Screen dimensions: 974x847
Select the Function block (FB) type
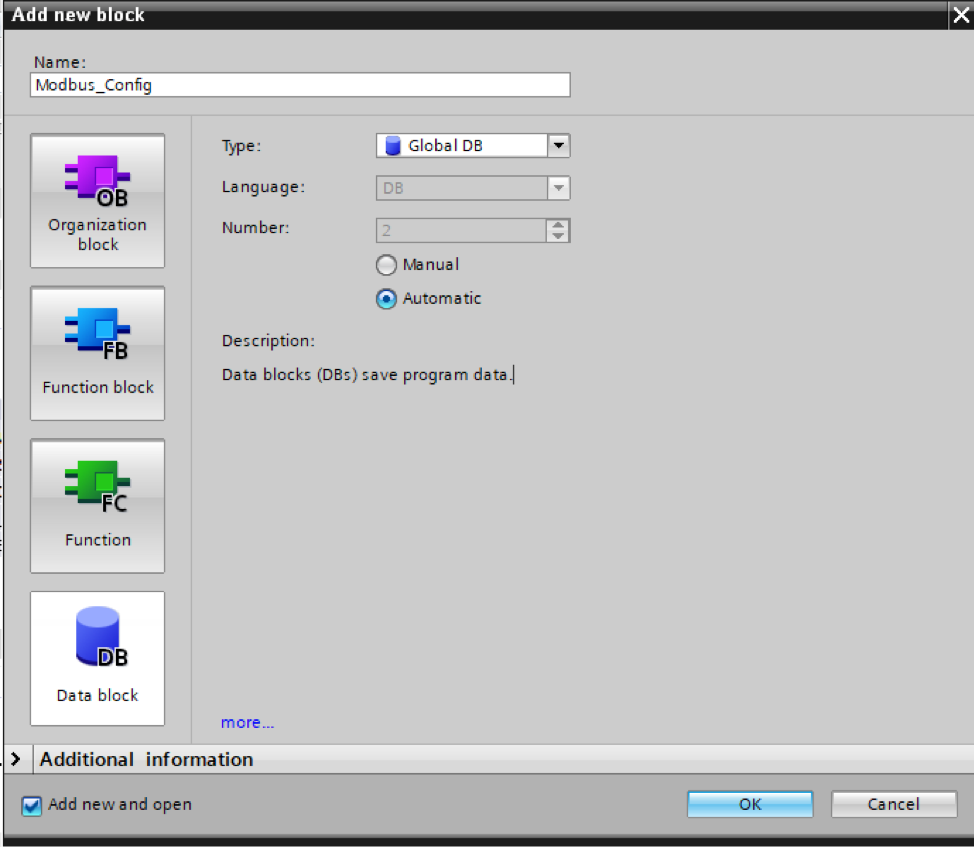point(98,353)
